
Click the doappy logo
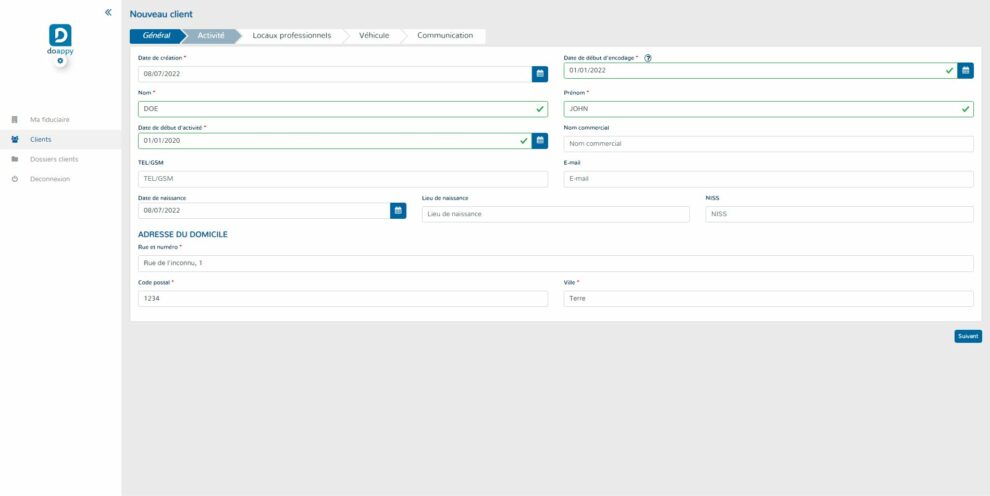60,38
